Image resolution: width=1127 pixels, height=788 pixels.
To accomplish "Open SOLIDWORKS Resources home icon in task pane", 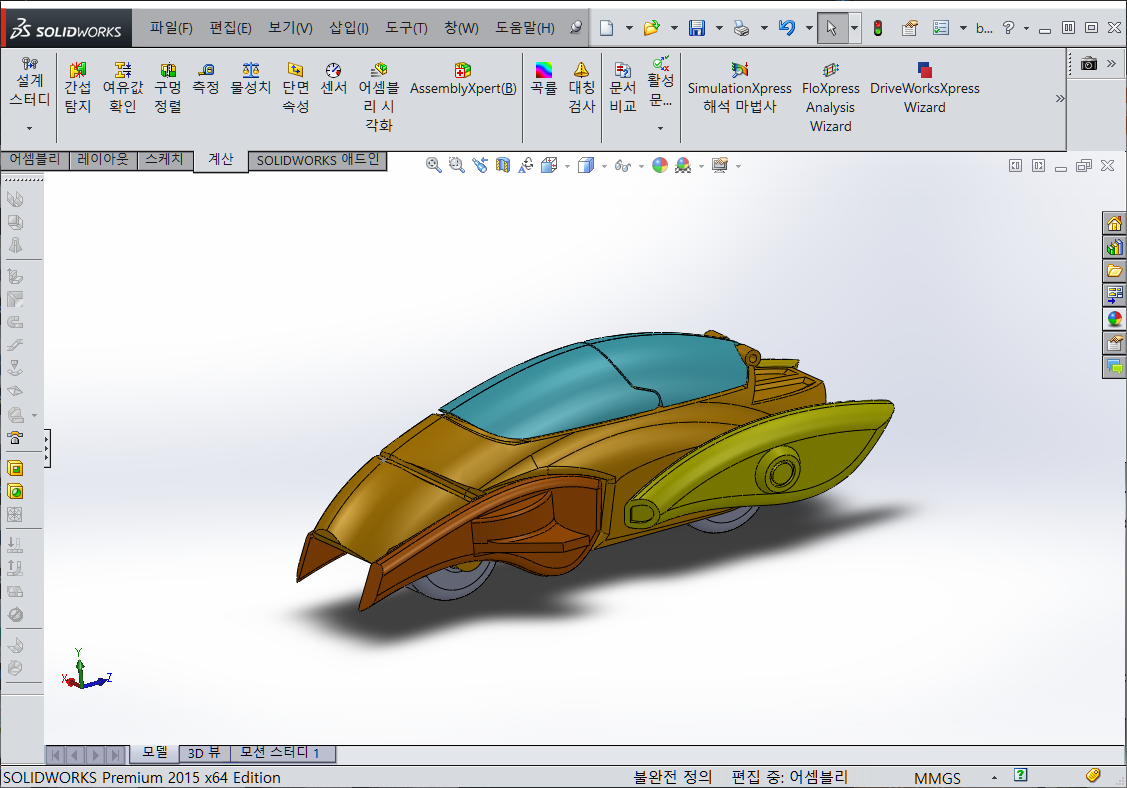I will coord(1114,224).
